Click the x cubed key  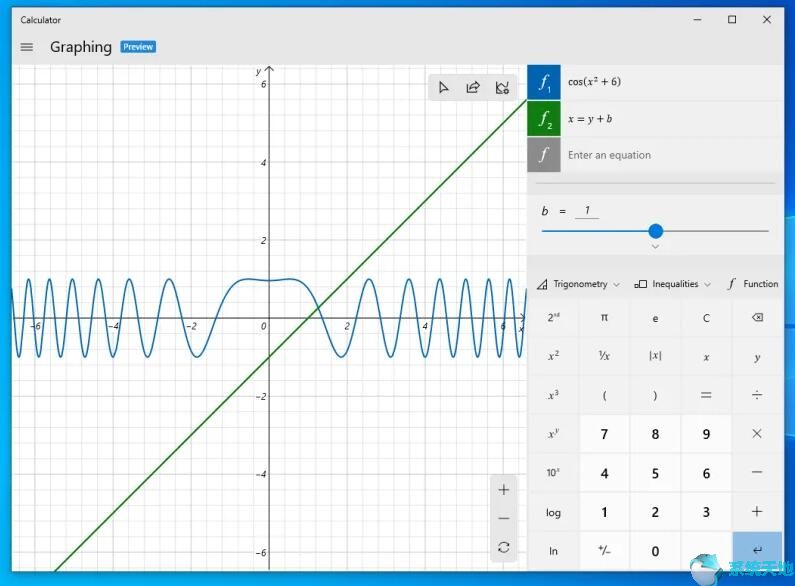[x=553, y=395]
